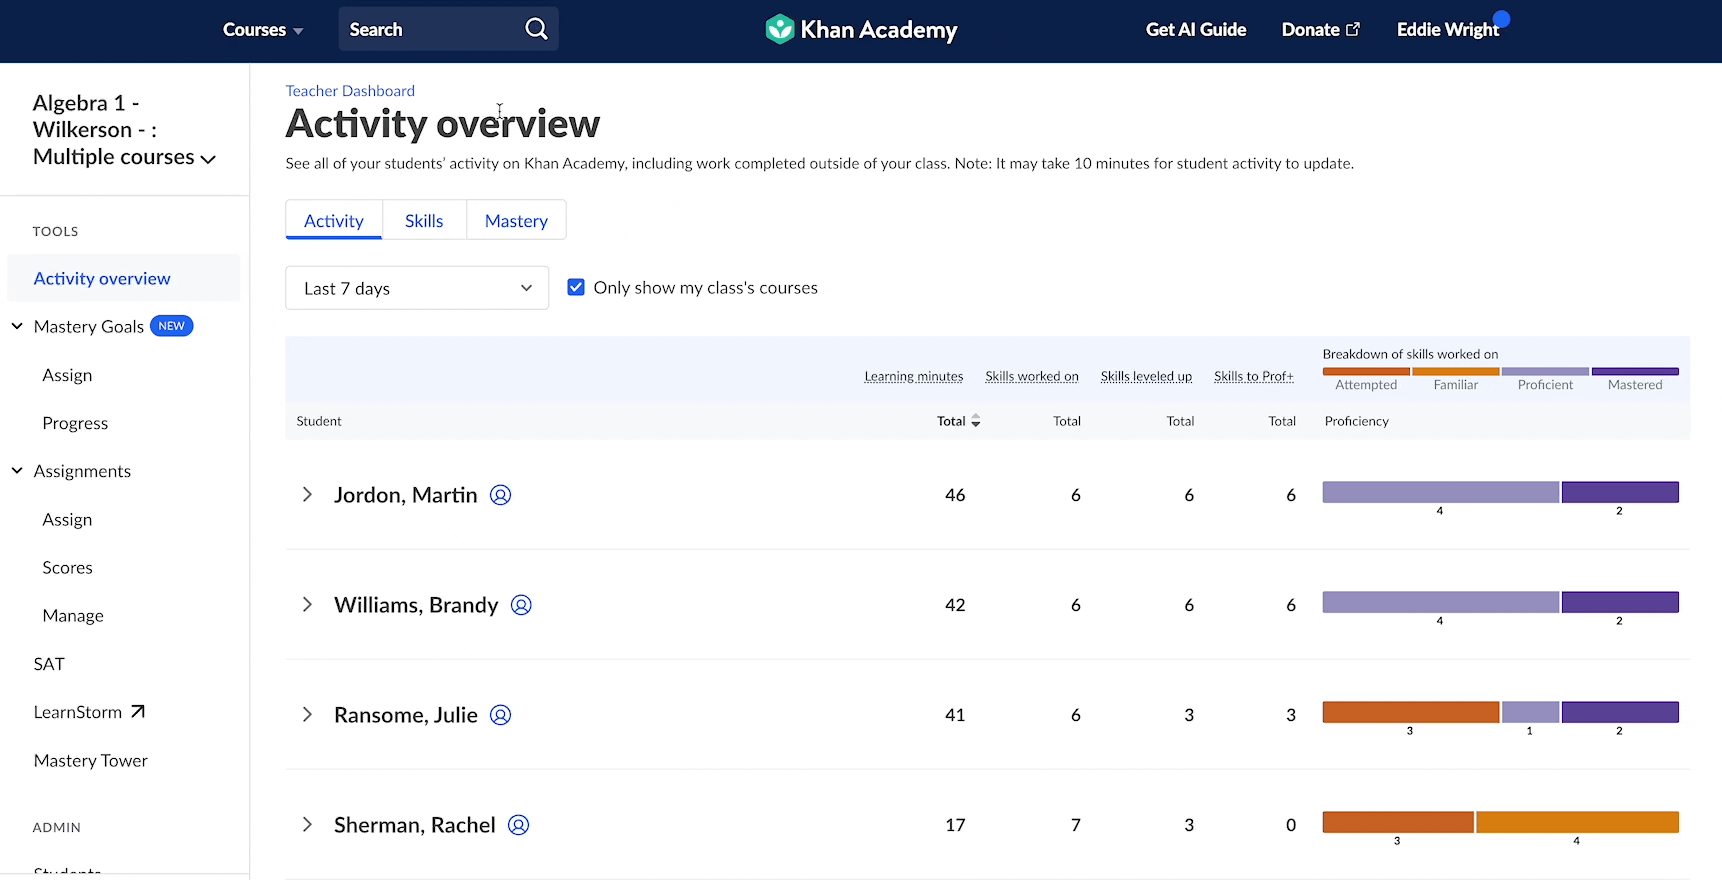This screenshot has height=880, width=1722.
Task: Click the Attempted legend color bar
Action: 1366,372
